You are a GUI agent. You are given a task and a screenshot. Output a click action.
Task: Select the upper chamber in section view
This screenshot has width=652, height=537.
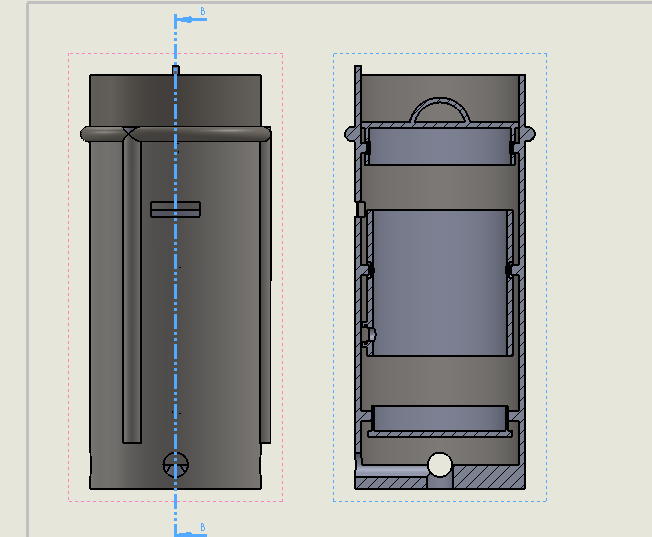pos(440,146)
